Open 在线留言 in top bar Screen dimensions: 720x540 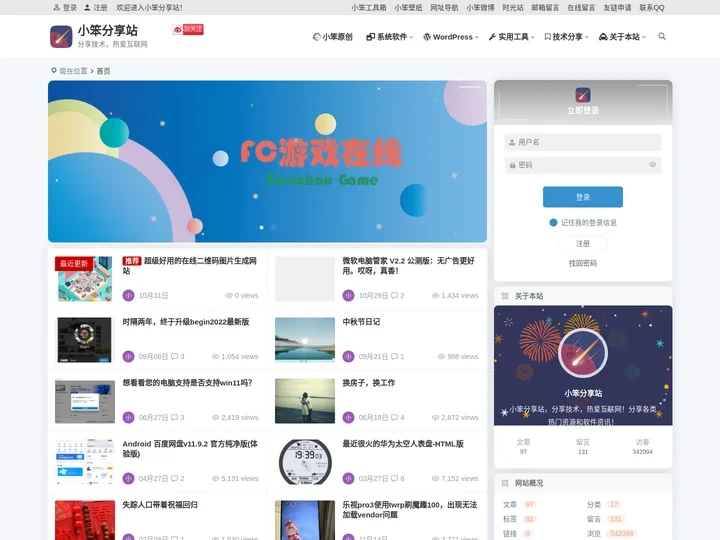581,7
